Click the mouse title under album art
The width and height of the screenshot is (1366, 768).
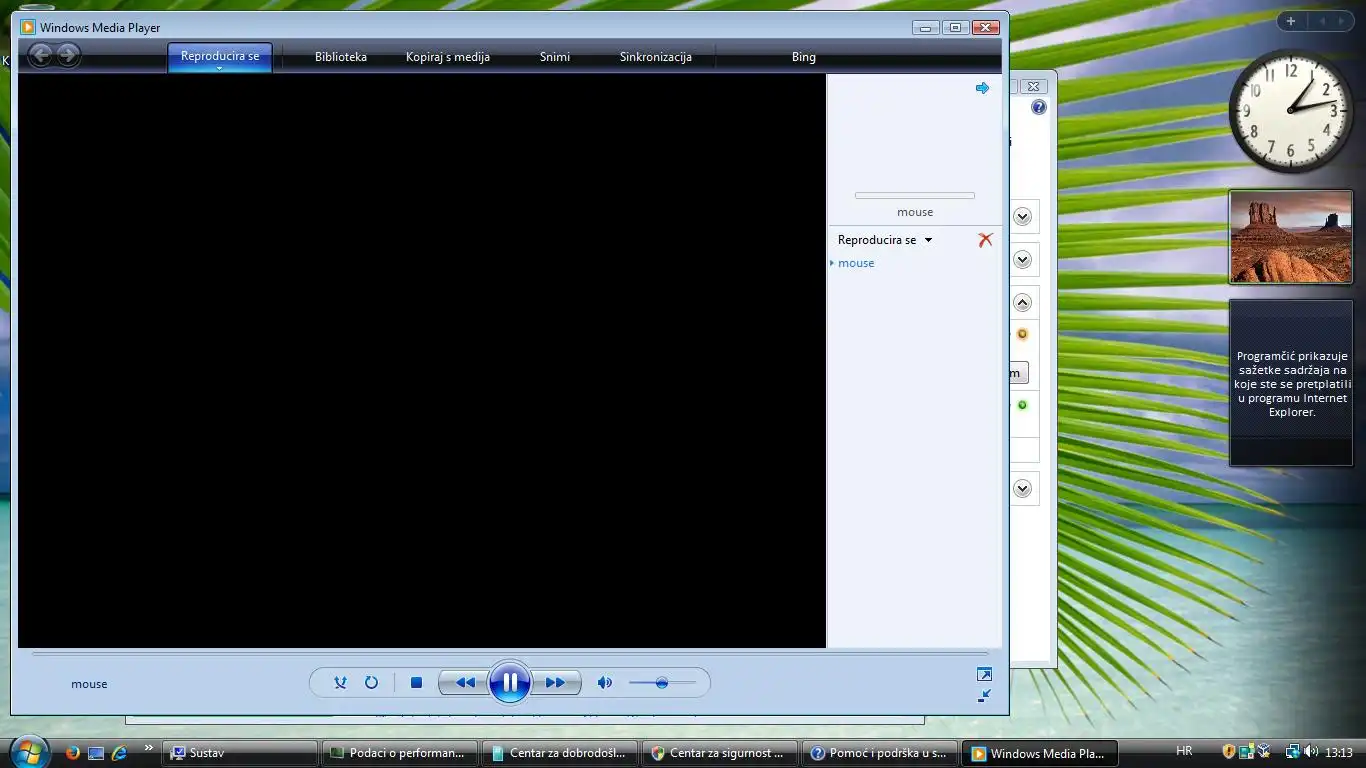pyautogui.click(x=915, y=212)
